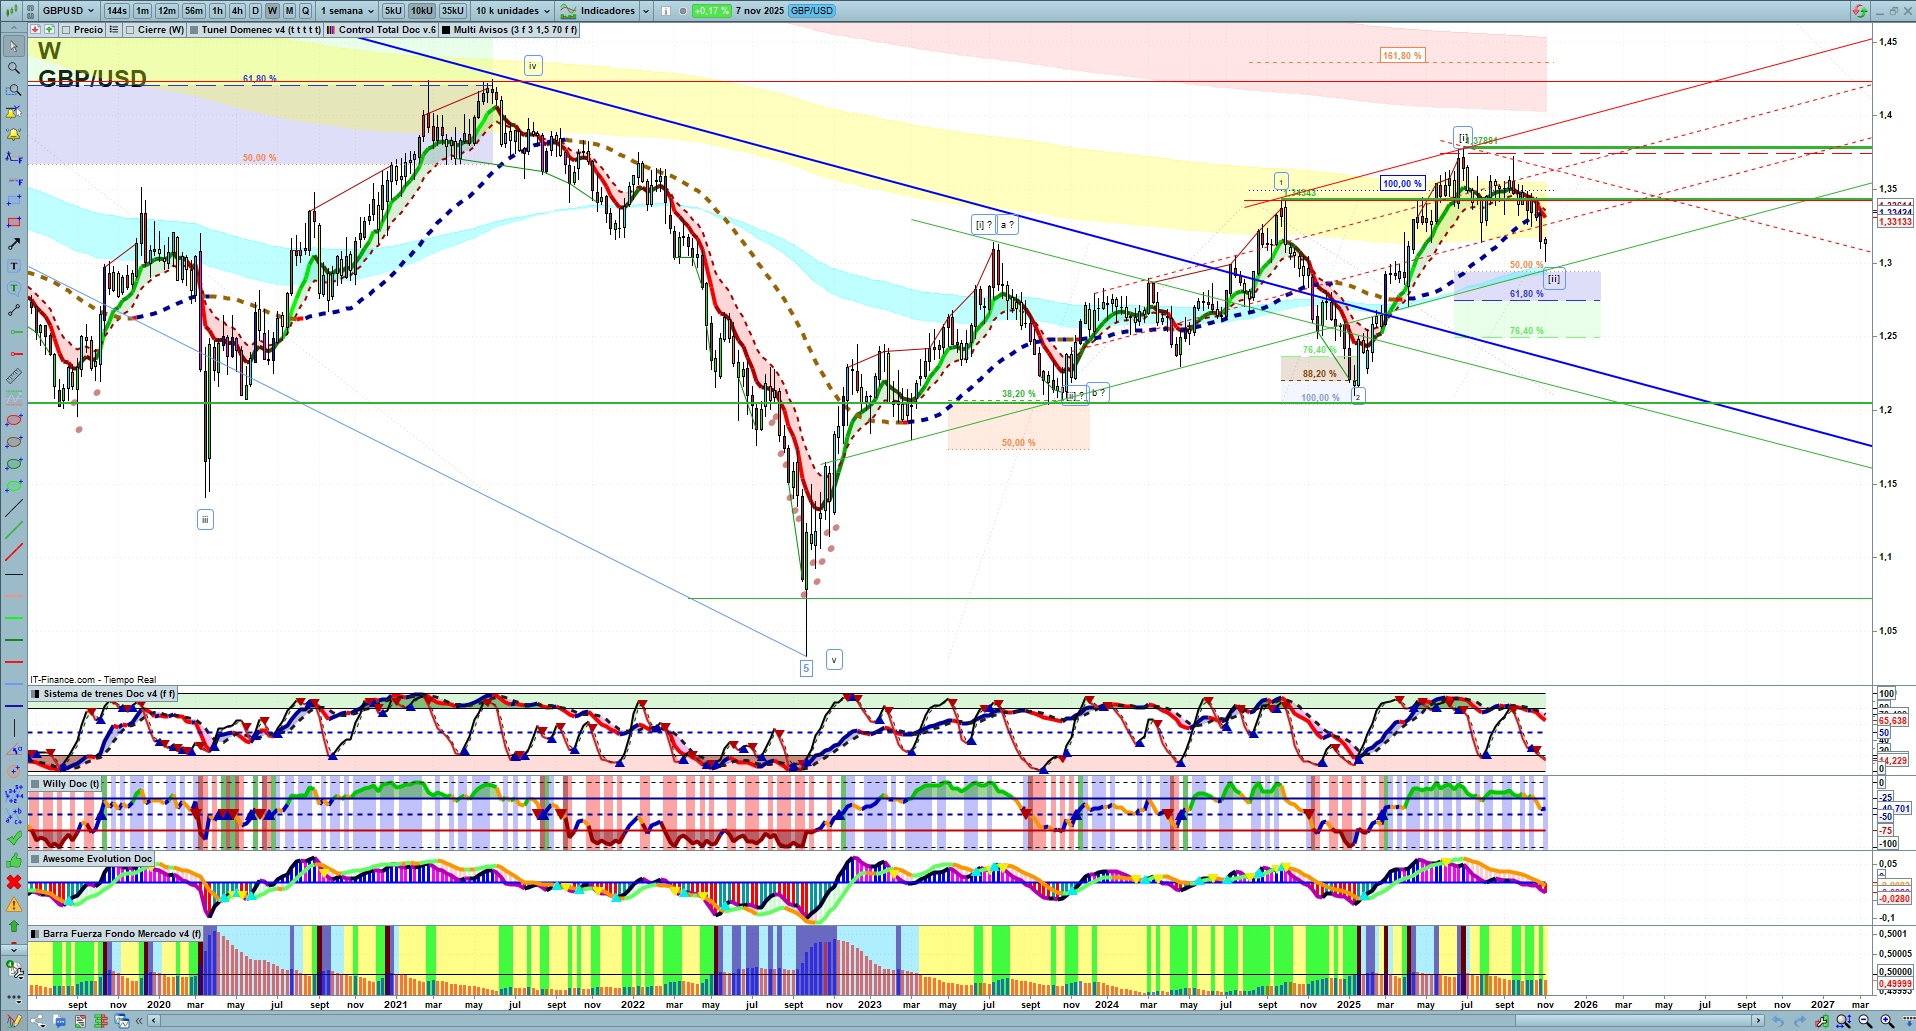Select the 35kU units button
Viewport: 1916px width, 1031px height.
(453, 11)
